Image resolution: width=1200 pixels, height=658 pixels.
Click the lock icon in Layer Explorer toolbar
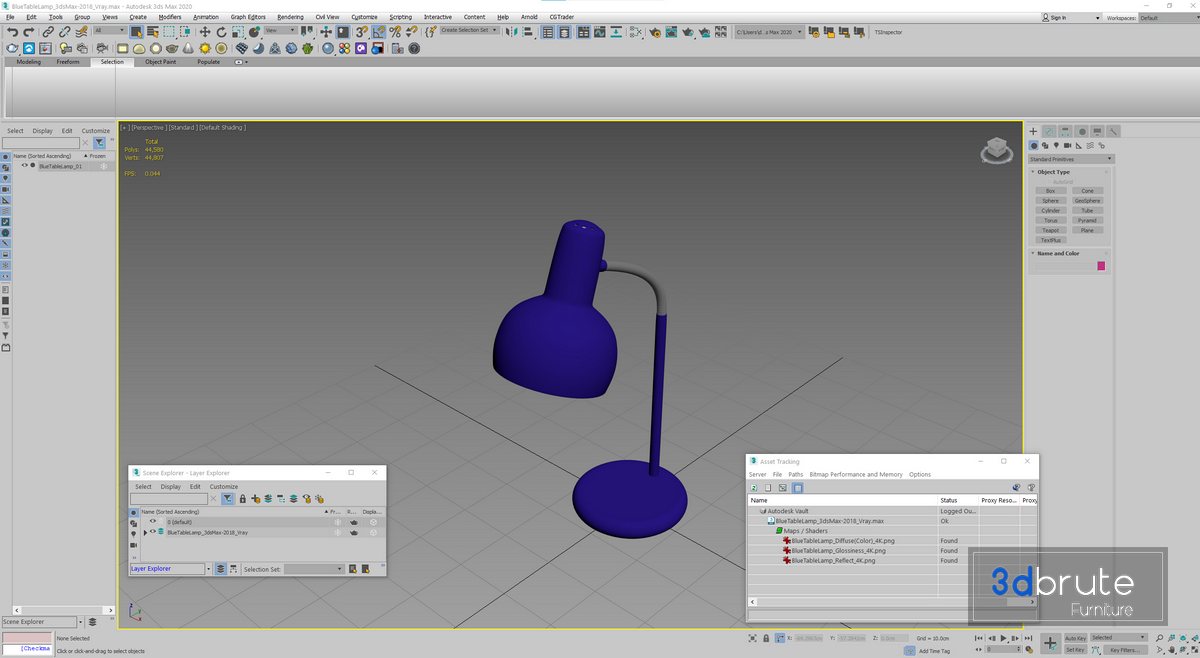click(x=242, y=498)
